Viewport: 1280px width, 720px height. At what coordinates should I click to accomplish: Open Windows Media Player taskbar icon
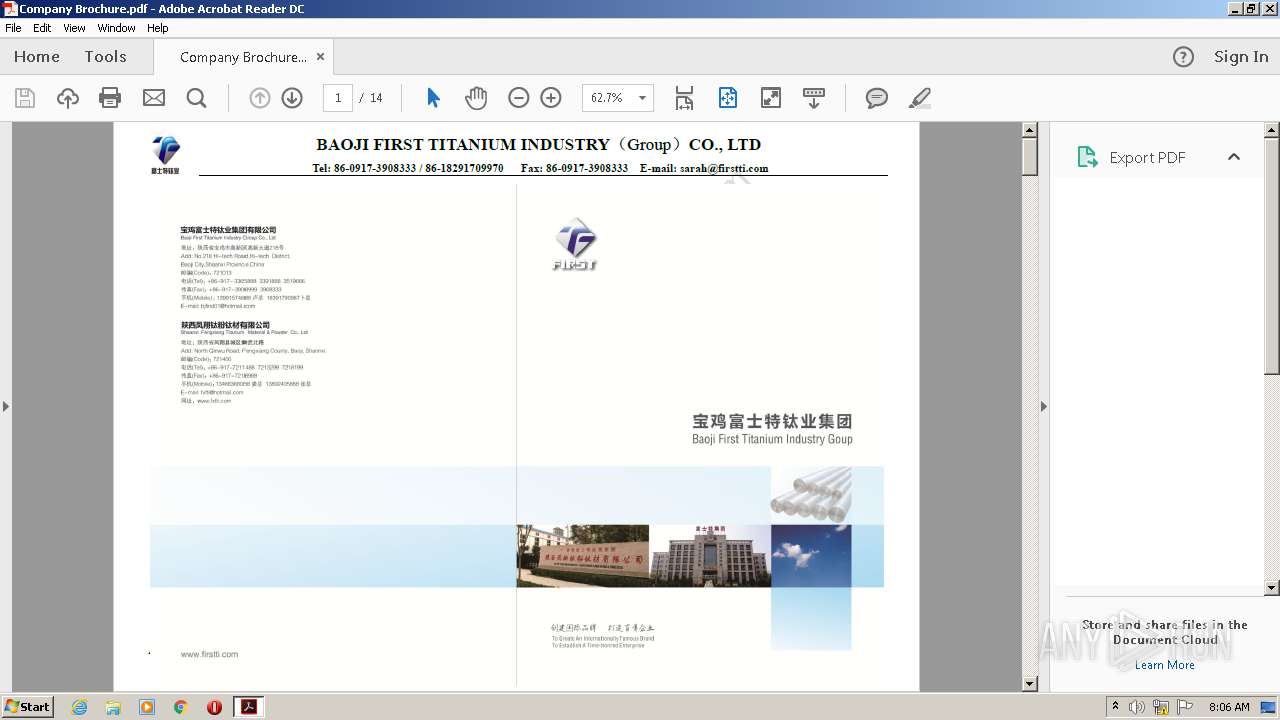(x=147, y=707)
